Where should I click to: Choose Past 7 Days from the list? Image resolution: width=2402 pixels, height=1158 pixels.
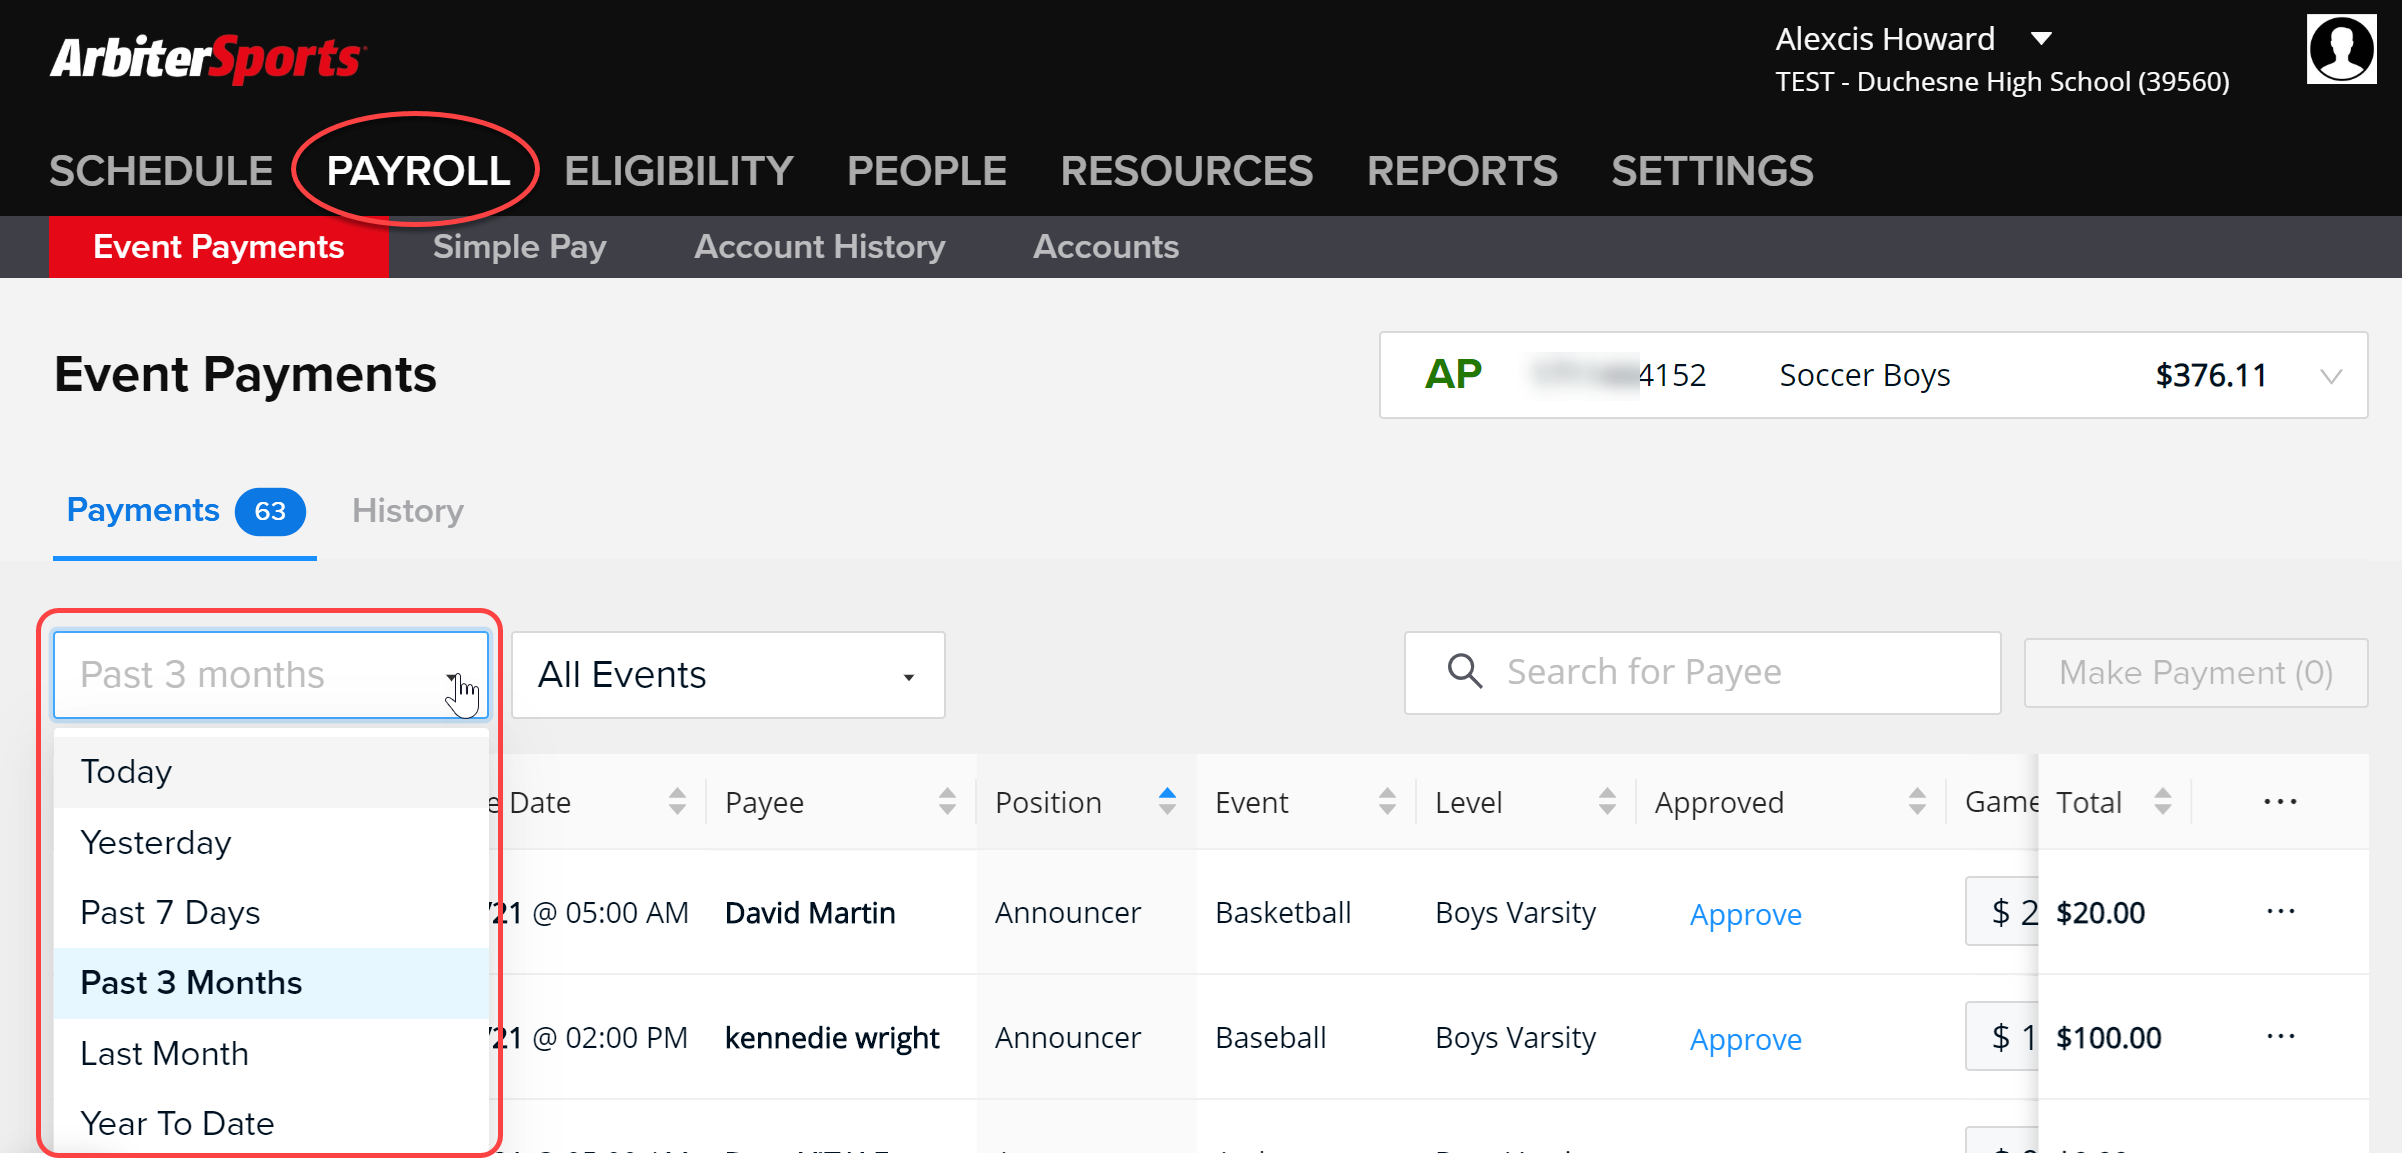click(x=271, y=913)
